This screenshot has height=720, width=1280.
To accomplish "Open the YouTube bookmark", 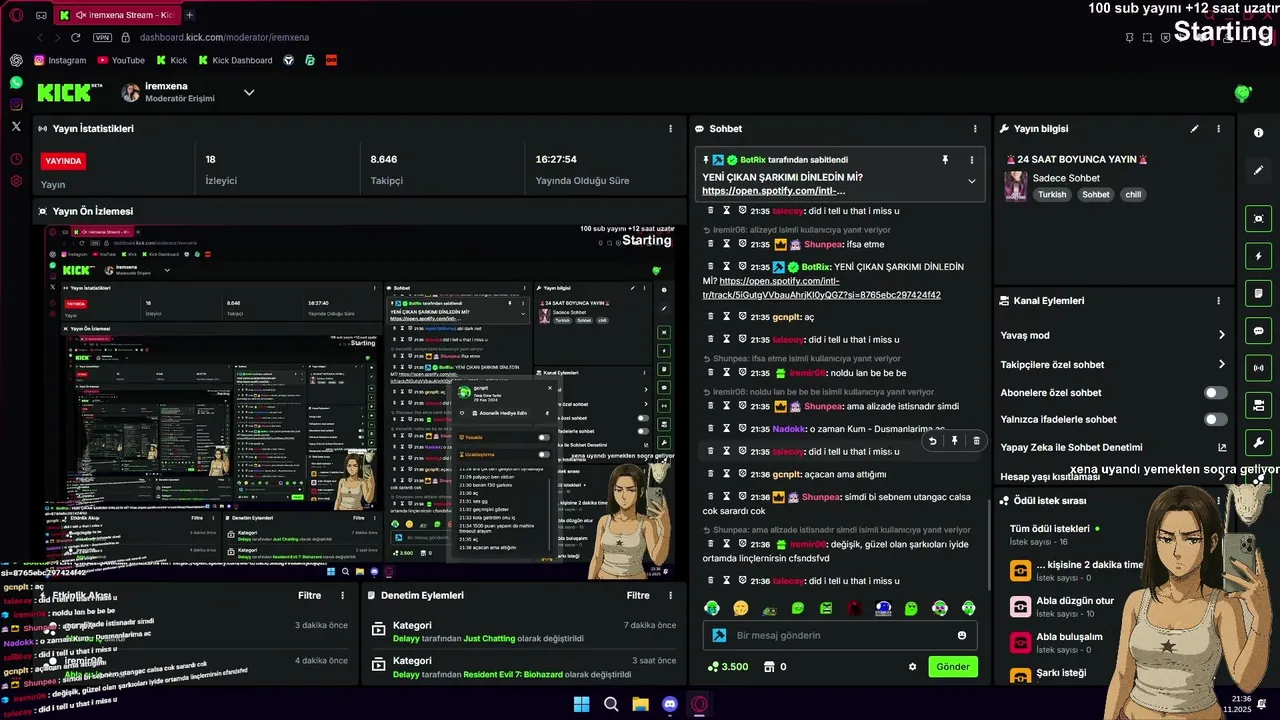I will click(121, 60).
